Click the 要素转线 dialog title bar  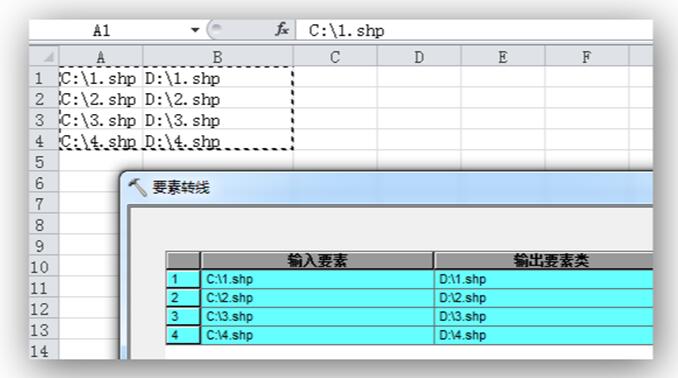coord(387,188)
